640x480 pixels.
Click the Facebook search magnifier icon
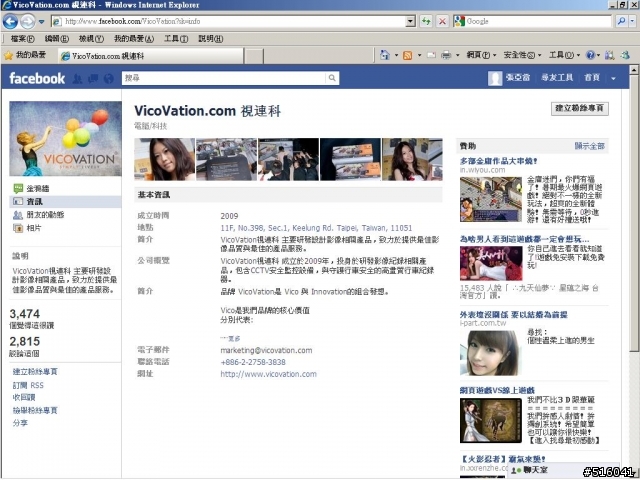(x=332, y=78)
